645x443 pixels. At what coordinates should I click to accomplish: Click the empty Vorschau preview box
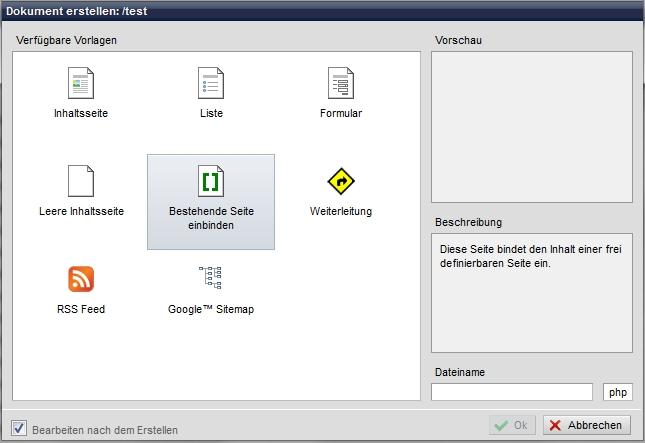point(531,127)
